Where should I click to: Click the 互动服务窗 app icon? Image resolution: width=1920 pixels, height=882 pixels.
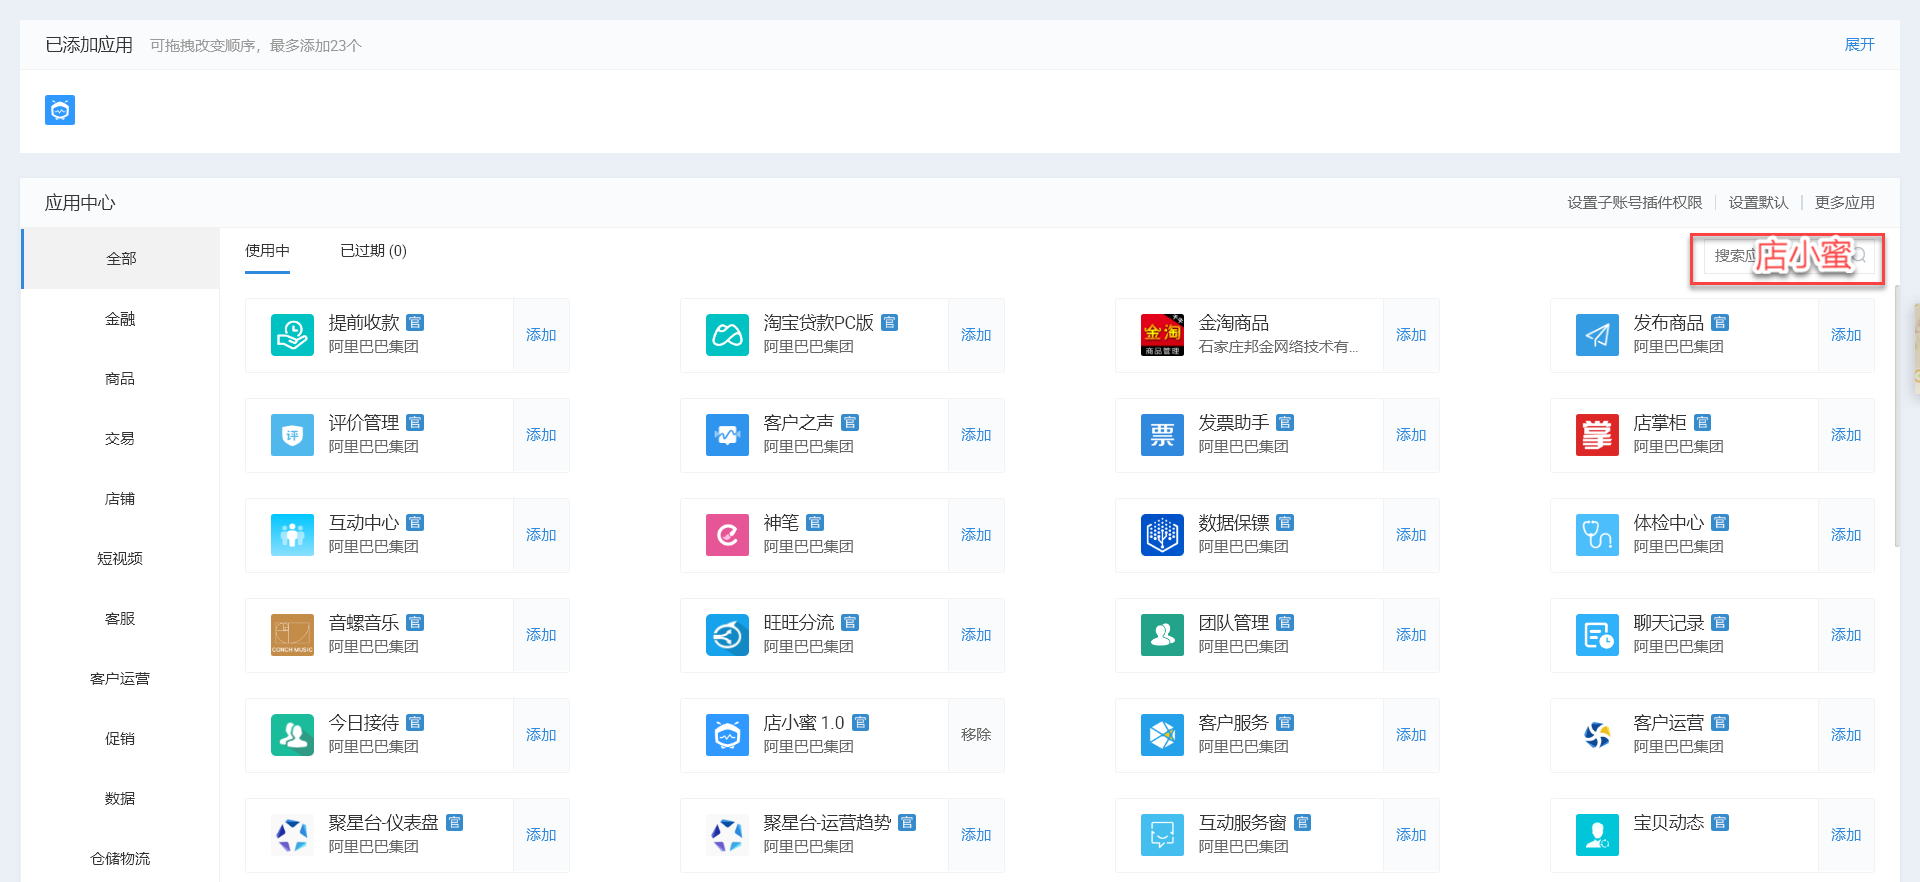click(x=1162, y=835)
